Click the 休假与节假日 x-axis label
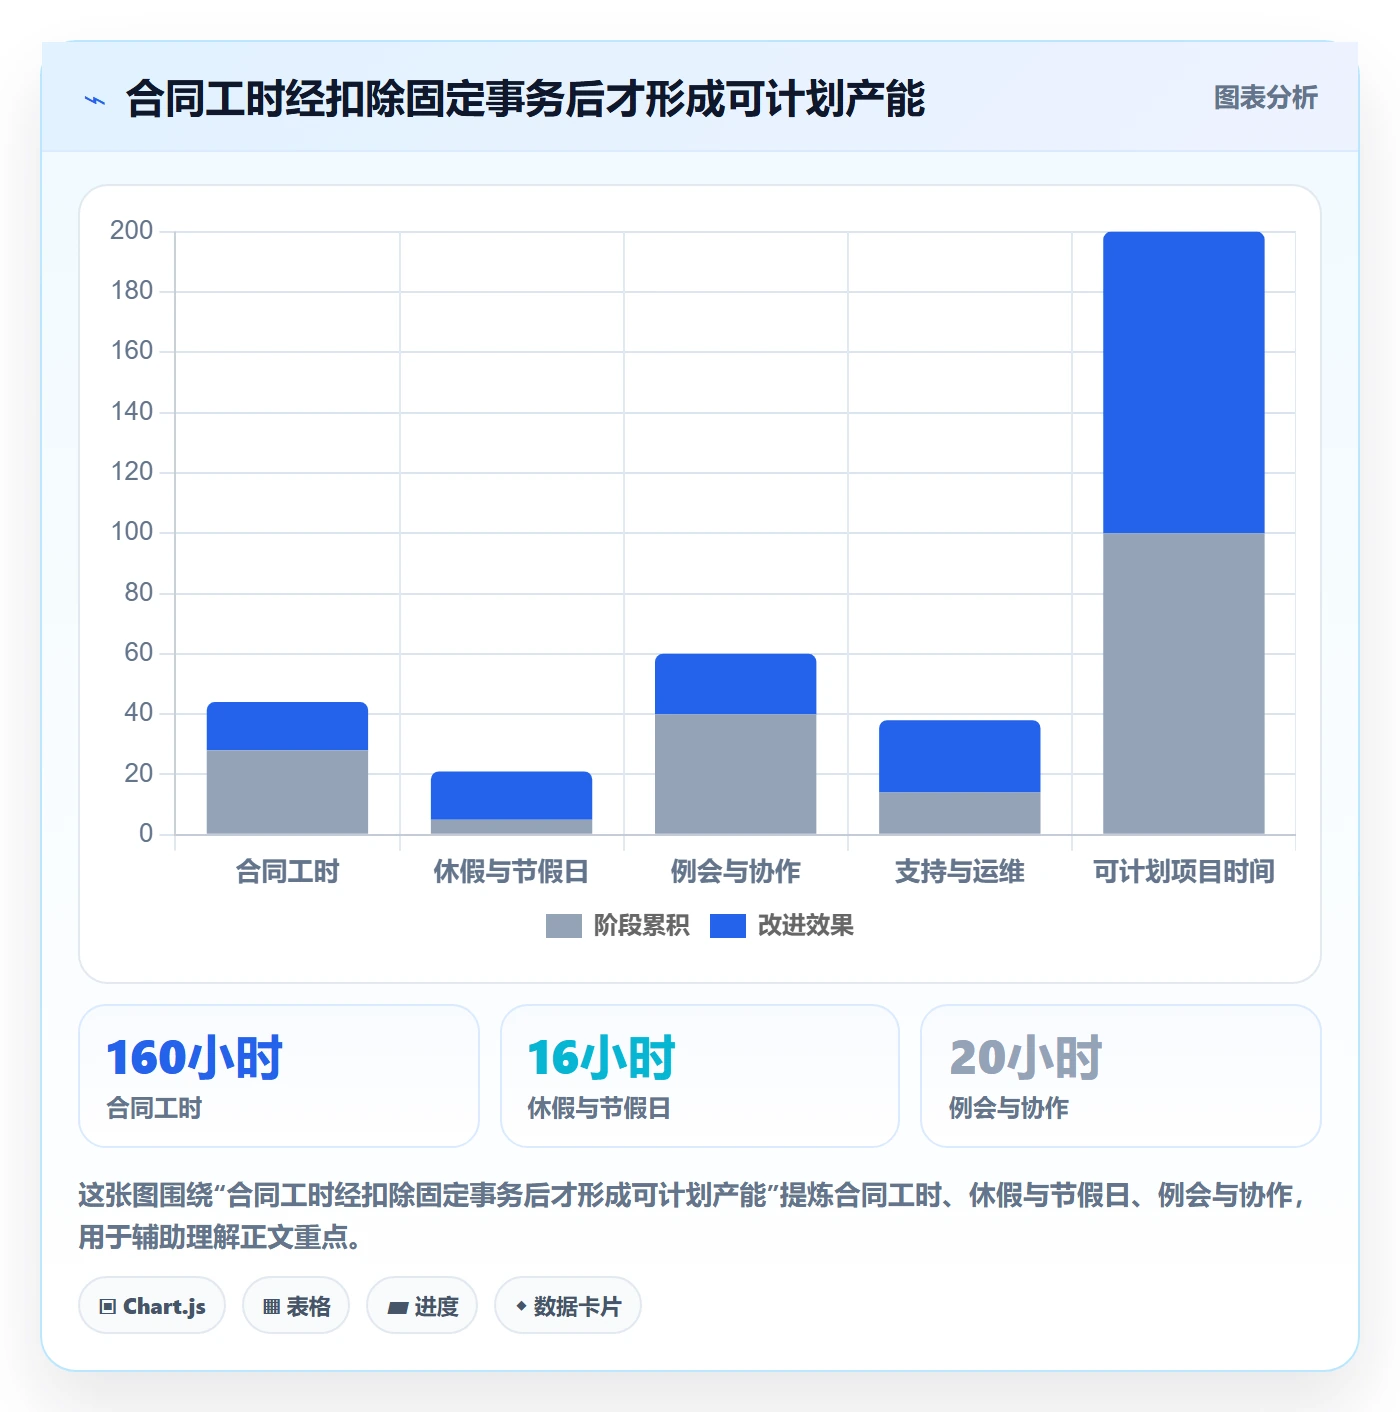This screenshot has width=1400, height=1412. 511,872
